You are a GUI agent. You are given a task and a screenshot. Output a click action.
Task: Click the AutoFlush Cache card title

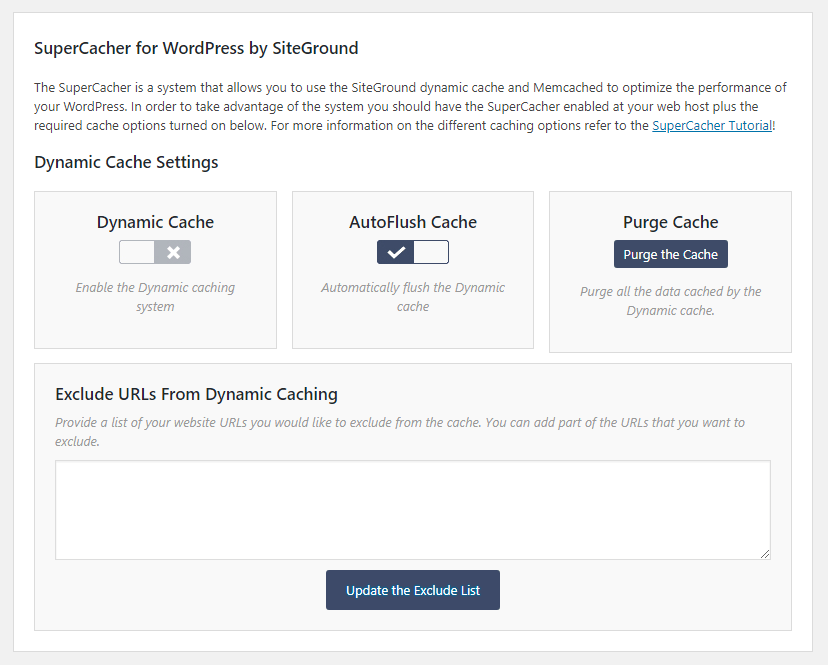click(x=413, y=222)
